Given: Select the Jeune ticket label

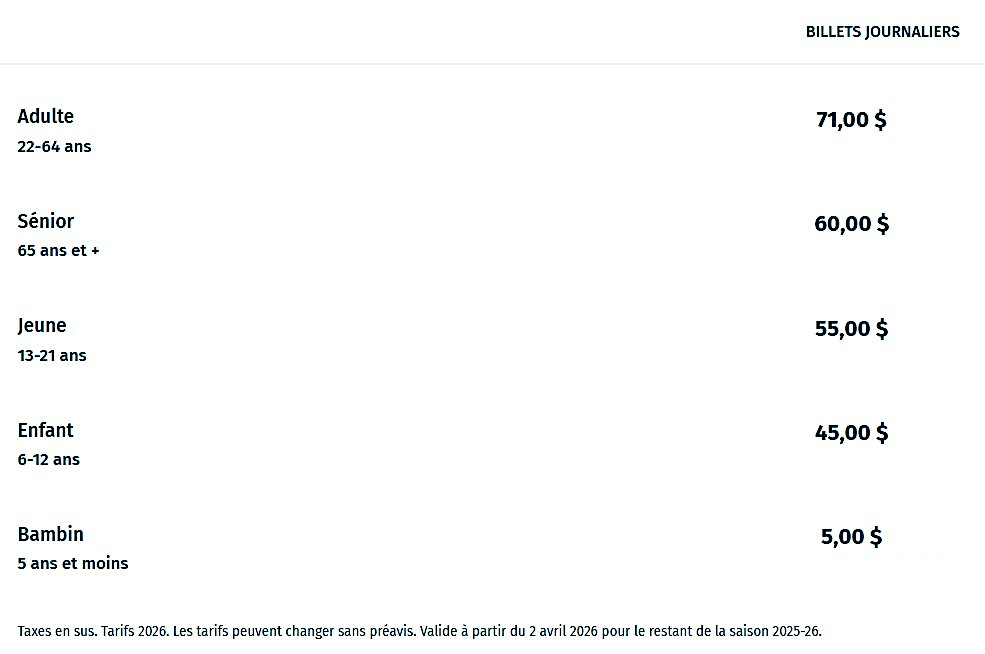Looking at the screenshot, I should tap(42, 326).
